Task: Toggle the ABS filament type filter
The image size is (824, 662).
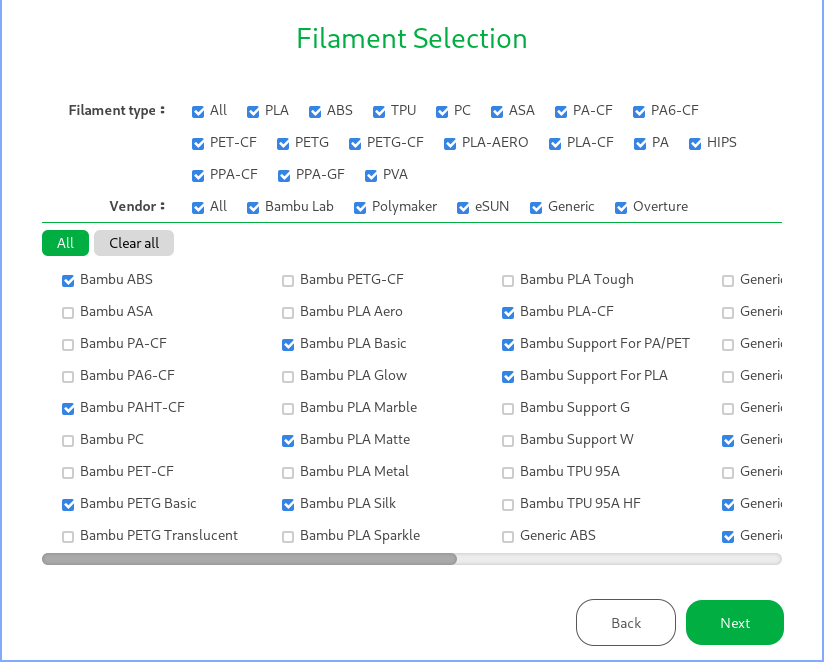Action: pyautogui.click(x=315, y=111)
